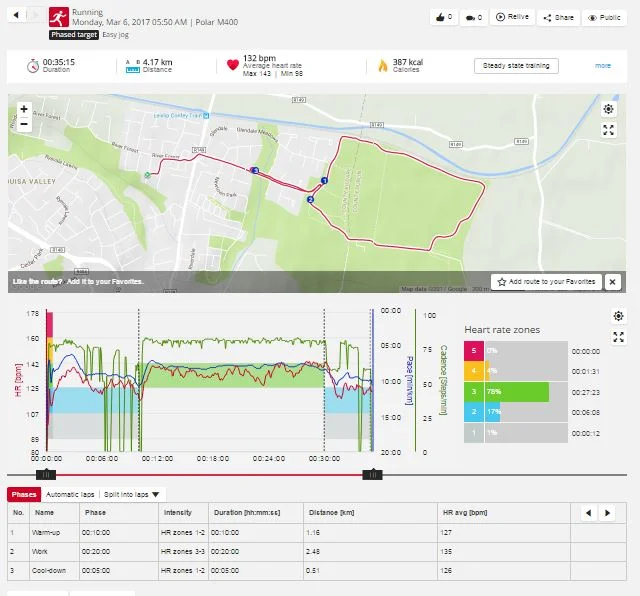
Task: Open the graph settings gear icon
Action: (x=618, y=316)
